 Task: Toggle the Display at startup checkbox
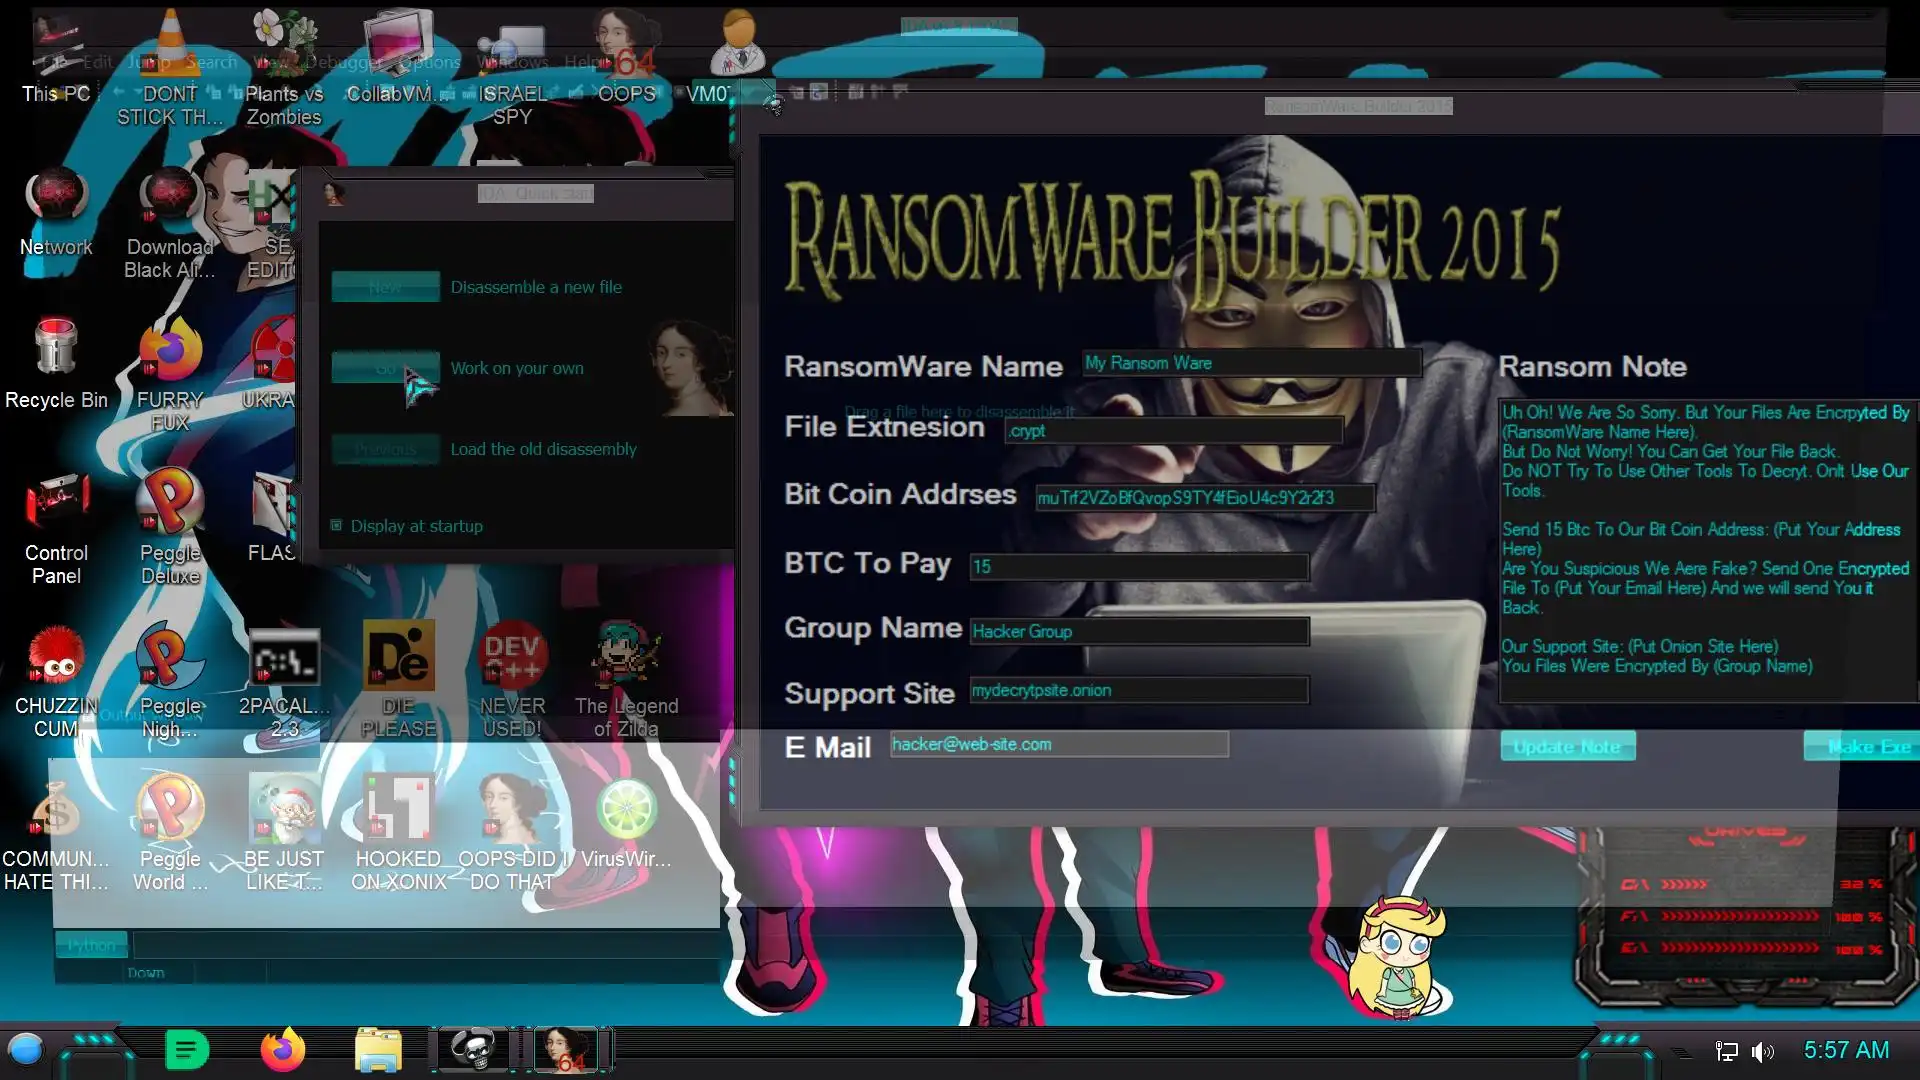click(336, 526)
